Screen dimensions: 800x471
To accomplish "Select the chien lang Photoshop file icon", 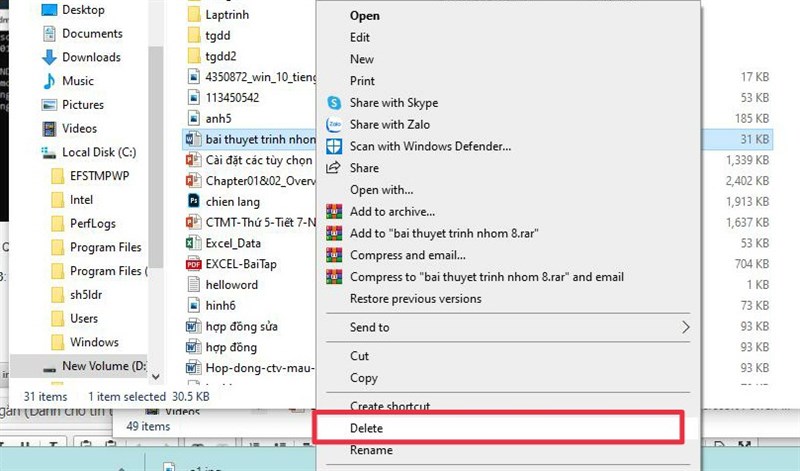I will [x=194, y=200].
